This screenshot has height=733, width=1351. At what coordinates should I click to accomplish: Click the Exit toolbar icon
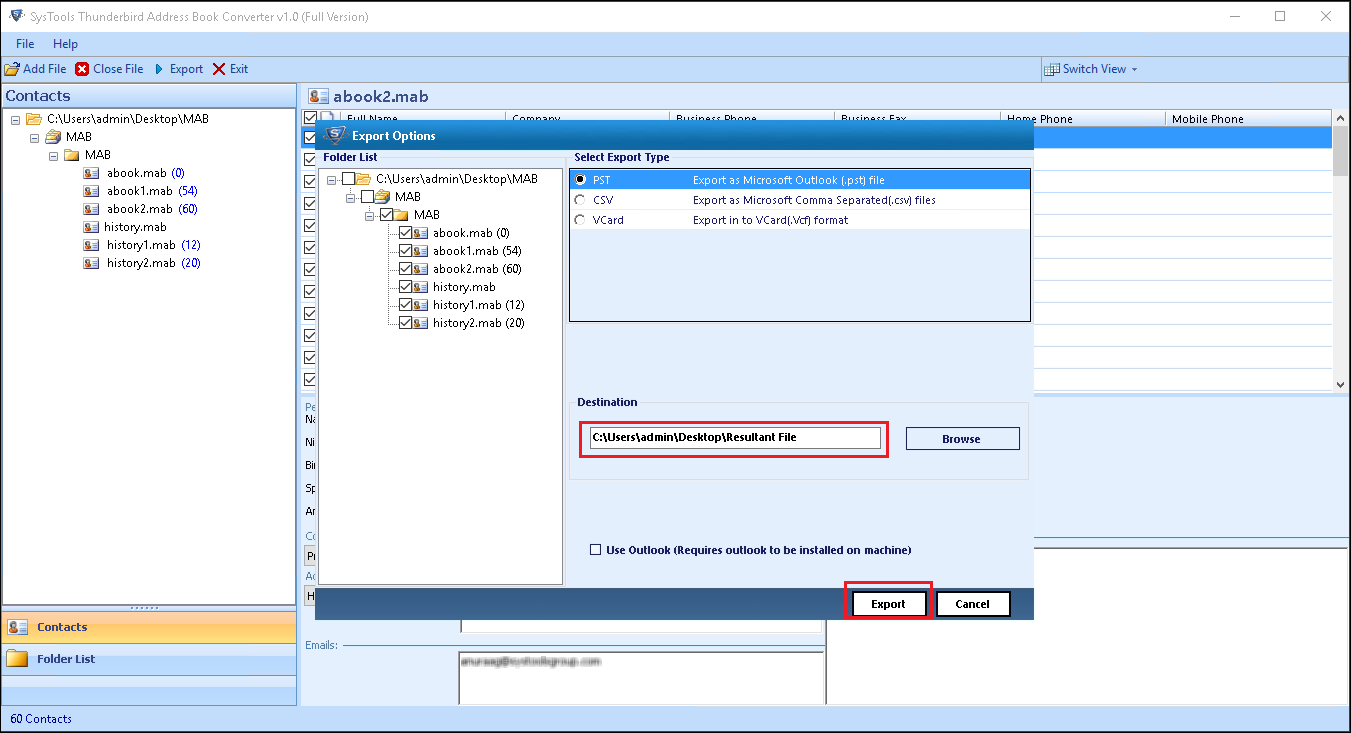point(216,68)
